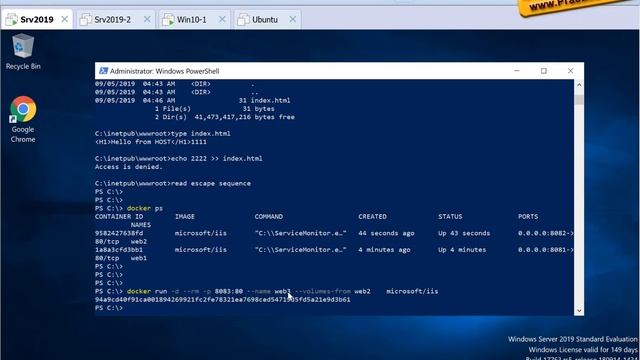Click the Srv2019 tab VM icon
This screenshot has height=360, width=640.
tap(12, 19)
